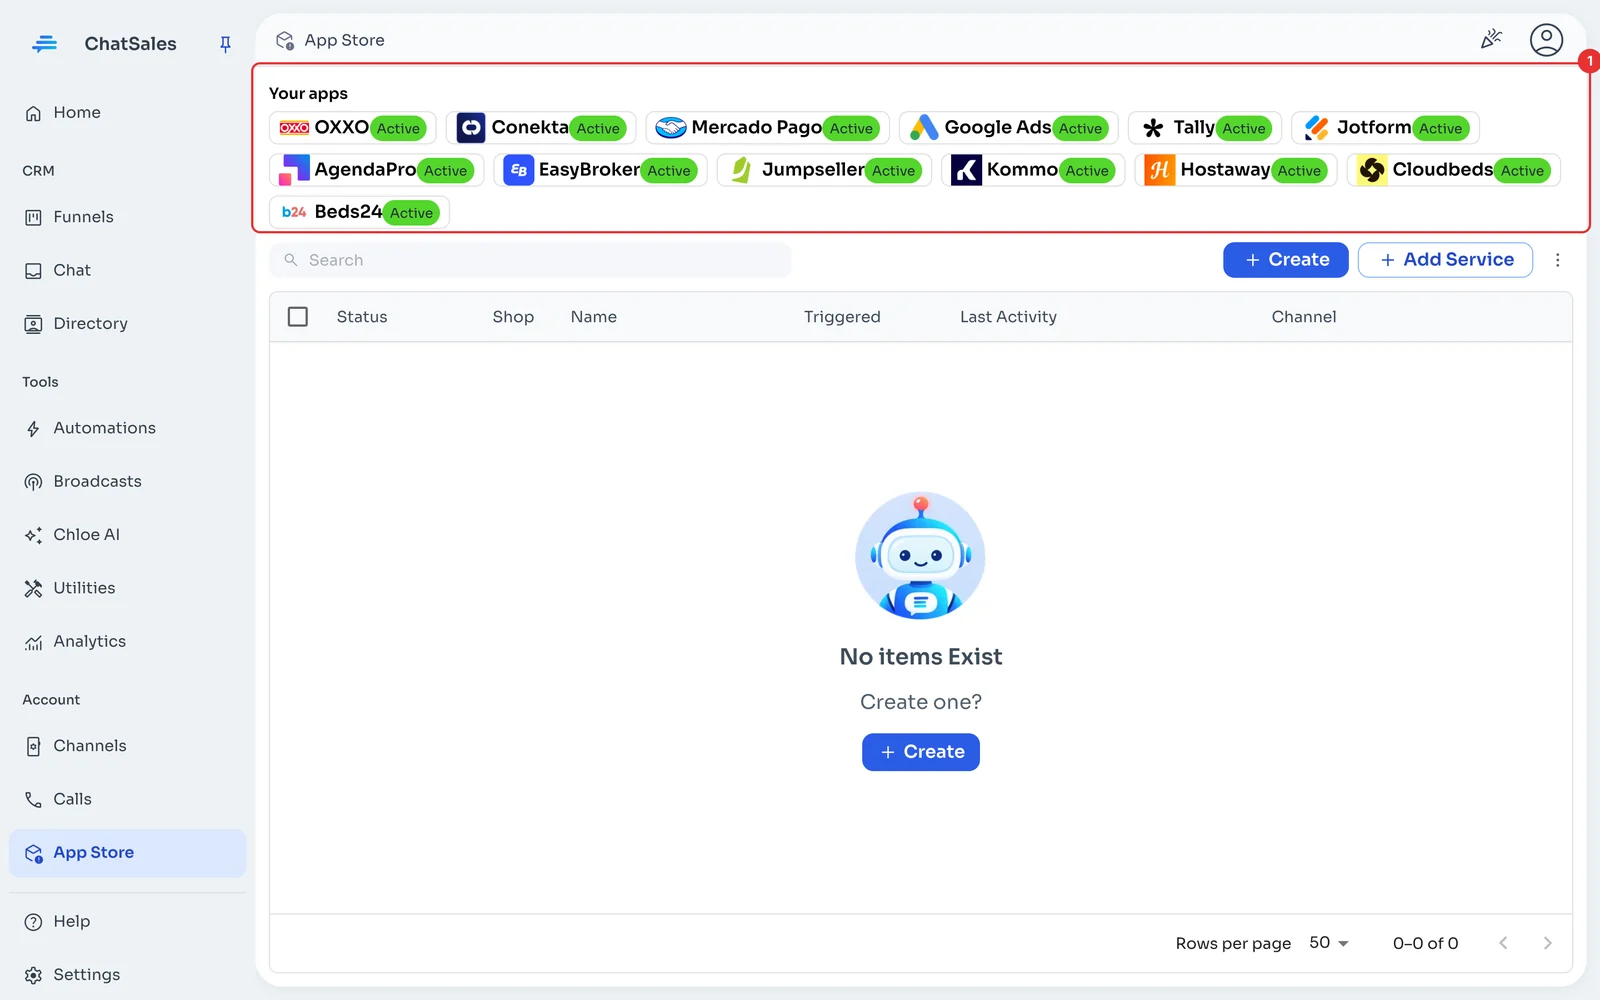This screenshot has width=1600, height=1000.
Task: Open the Hostaway app
Action: [x=1236, y=170]
